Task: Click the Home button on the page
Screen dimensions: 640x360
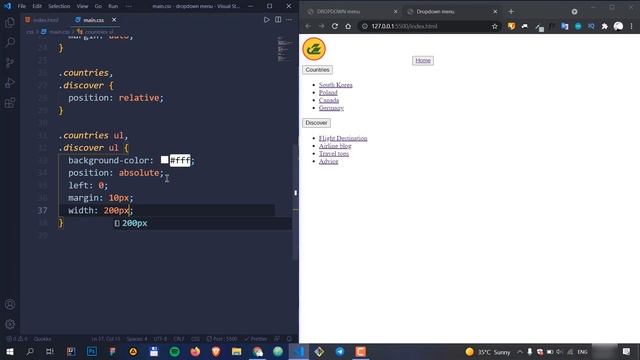Action: 423,60
